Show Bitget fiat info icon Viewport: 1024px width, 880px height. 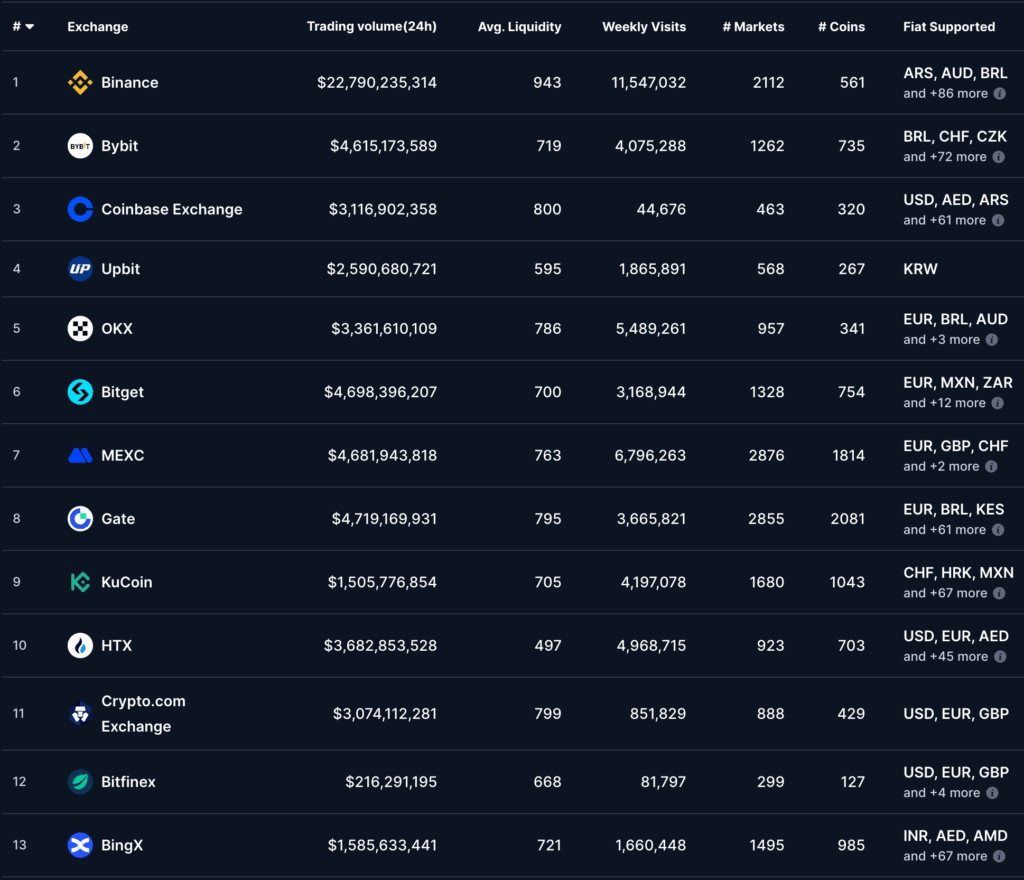click(997, 403)
